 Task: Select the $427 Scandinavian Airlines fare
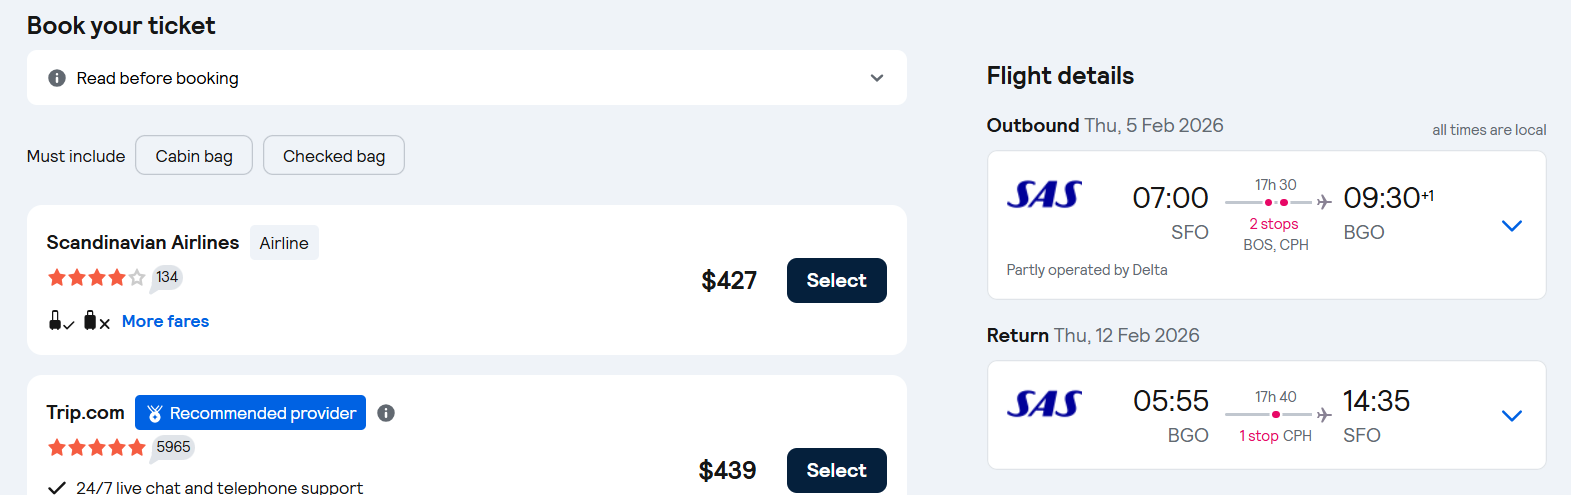836,280
